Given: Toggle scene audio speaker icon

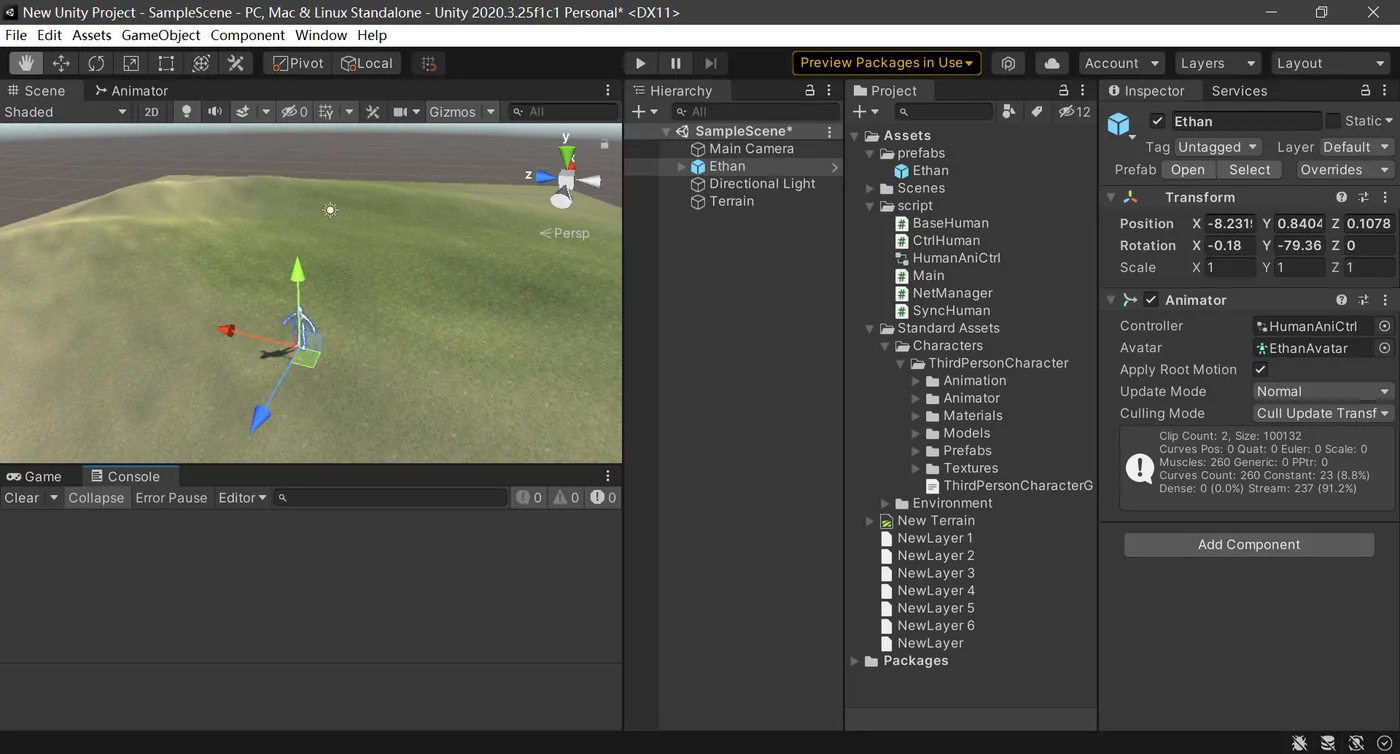Looking at the screenshot, I should click(x=214, y=112).
